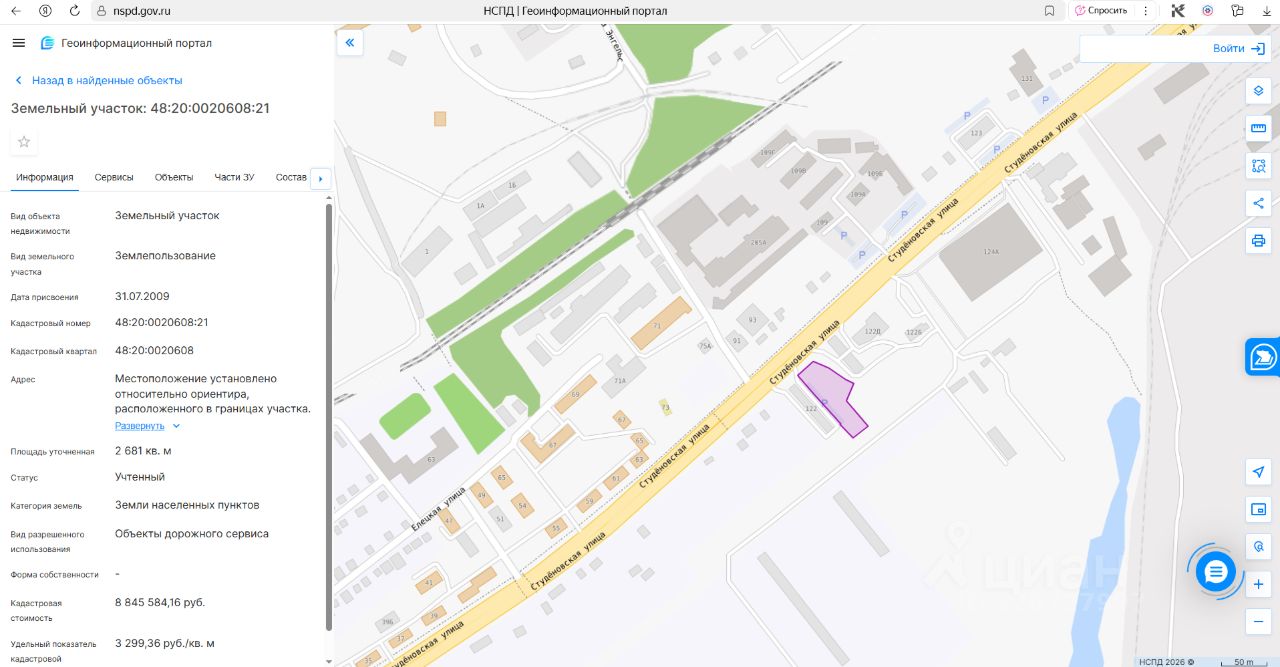Open the blue helper widget at right edge
The width and height of the screenshot is (1280, 667).
click(x=1263, y=357)
